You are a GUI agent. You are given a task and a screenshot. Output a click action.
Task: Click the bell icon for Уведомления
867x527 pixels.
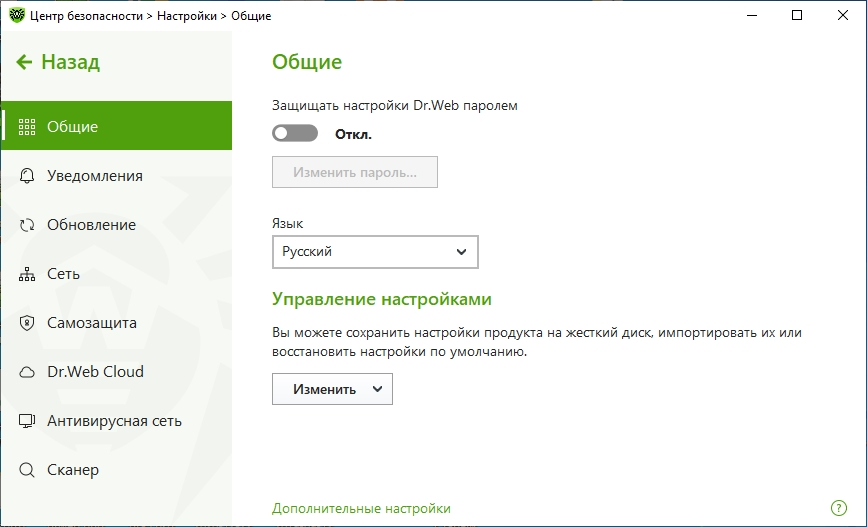pos(27,176)
